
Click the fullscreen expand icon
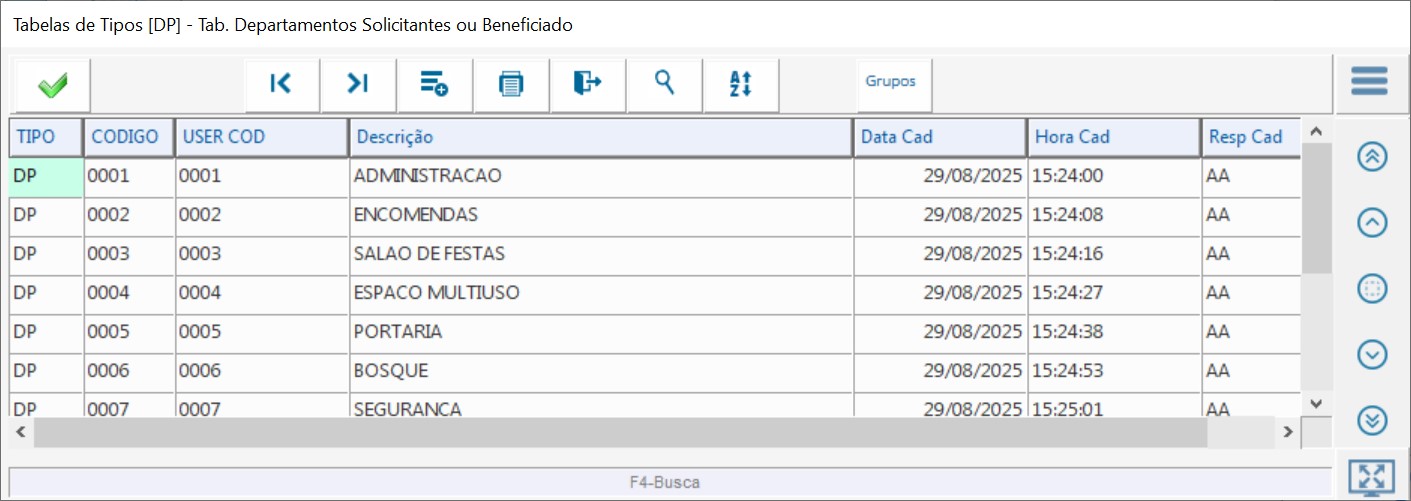click(x=1371, y=479)
